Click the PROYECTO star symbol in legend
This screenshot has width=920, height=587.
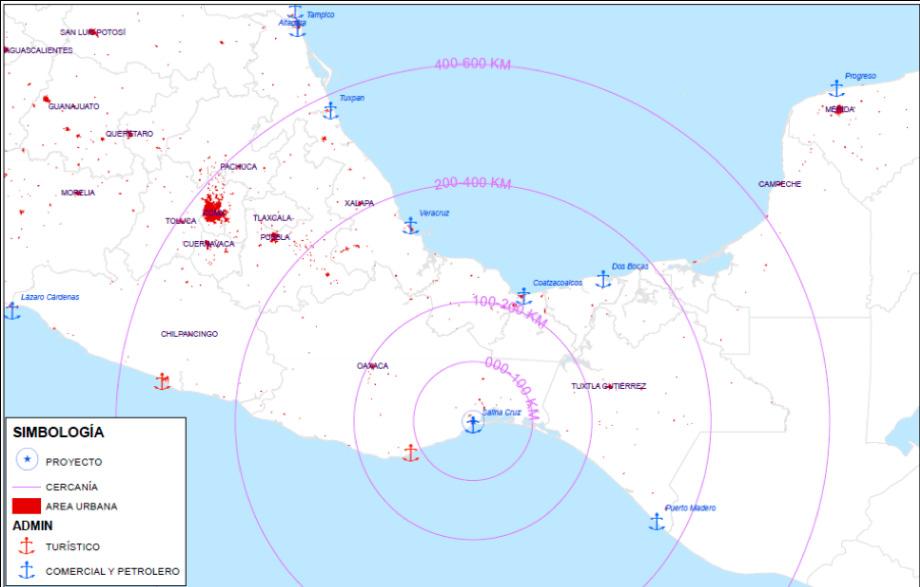pos(27,460)
